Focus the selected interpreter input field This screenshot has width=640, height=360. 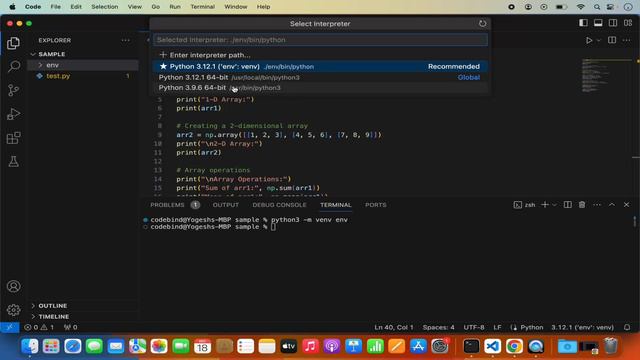pyautogui.click(x=320, y=40)
